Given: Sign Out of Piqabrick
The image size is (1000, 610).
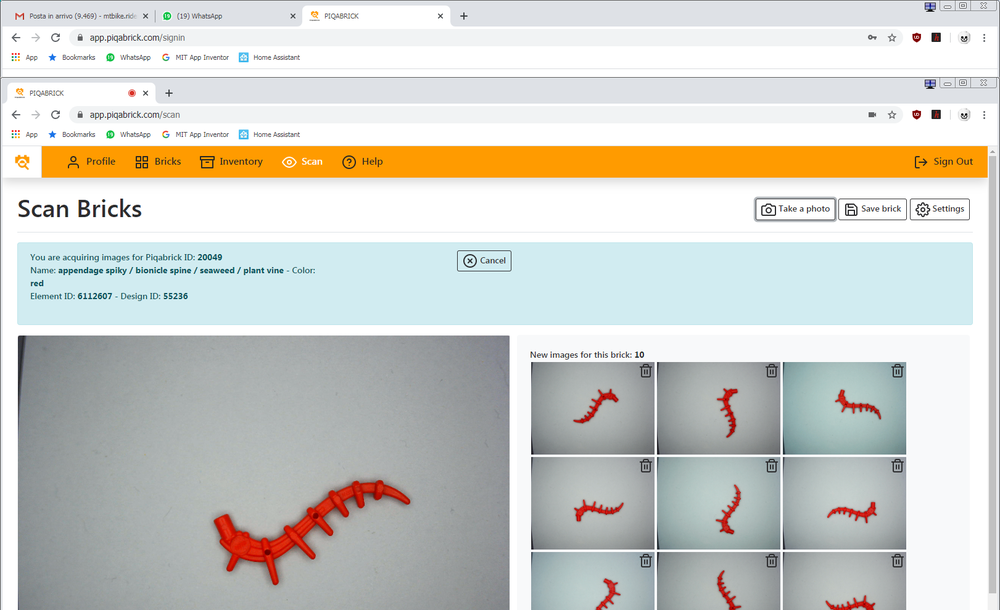Looking at the screenshot, I should (943, 162).
